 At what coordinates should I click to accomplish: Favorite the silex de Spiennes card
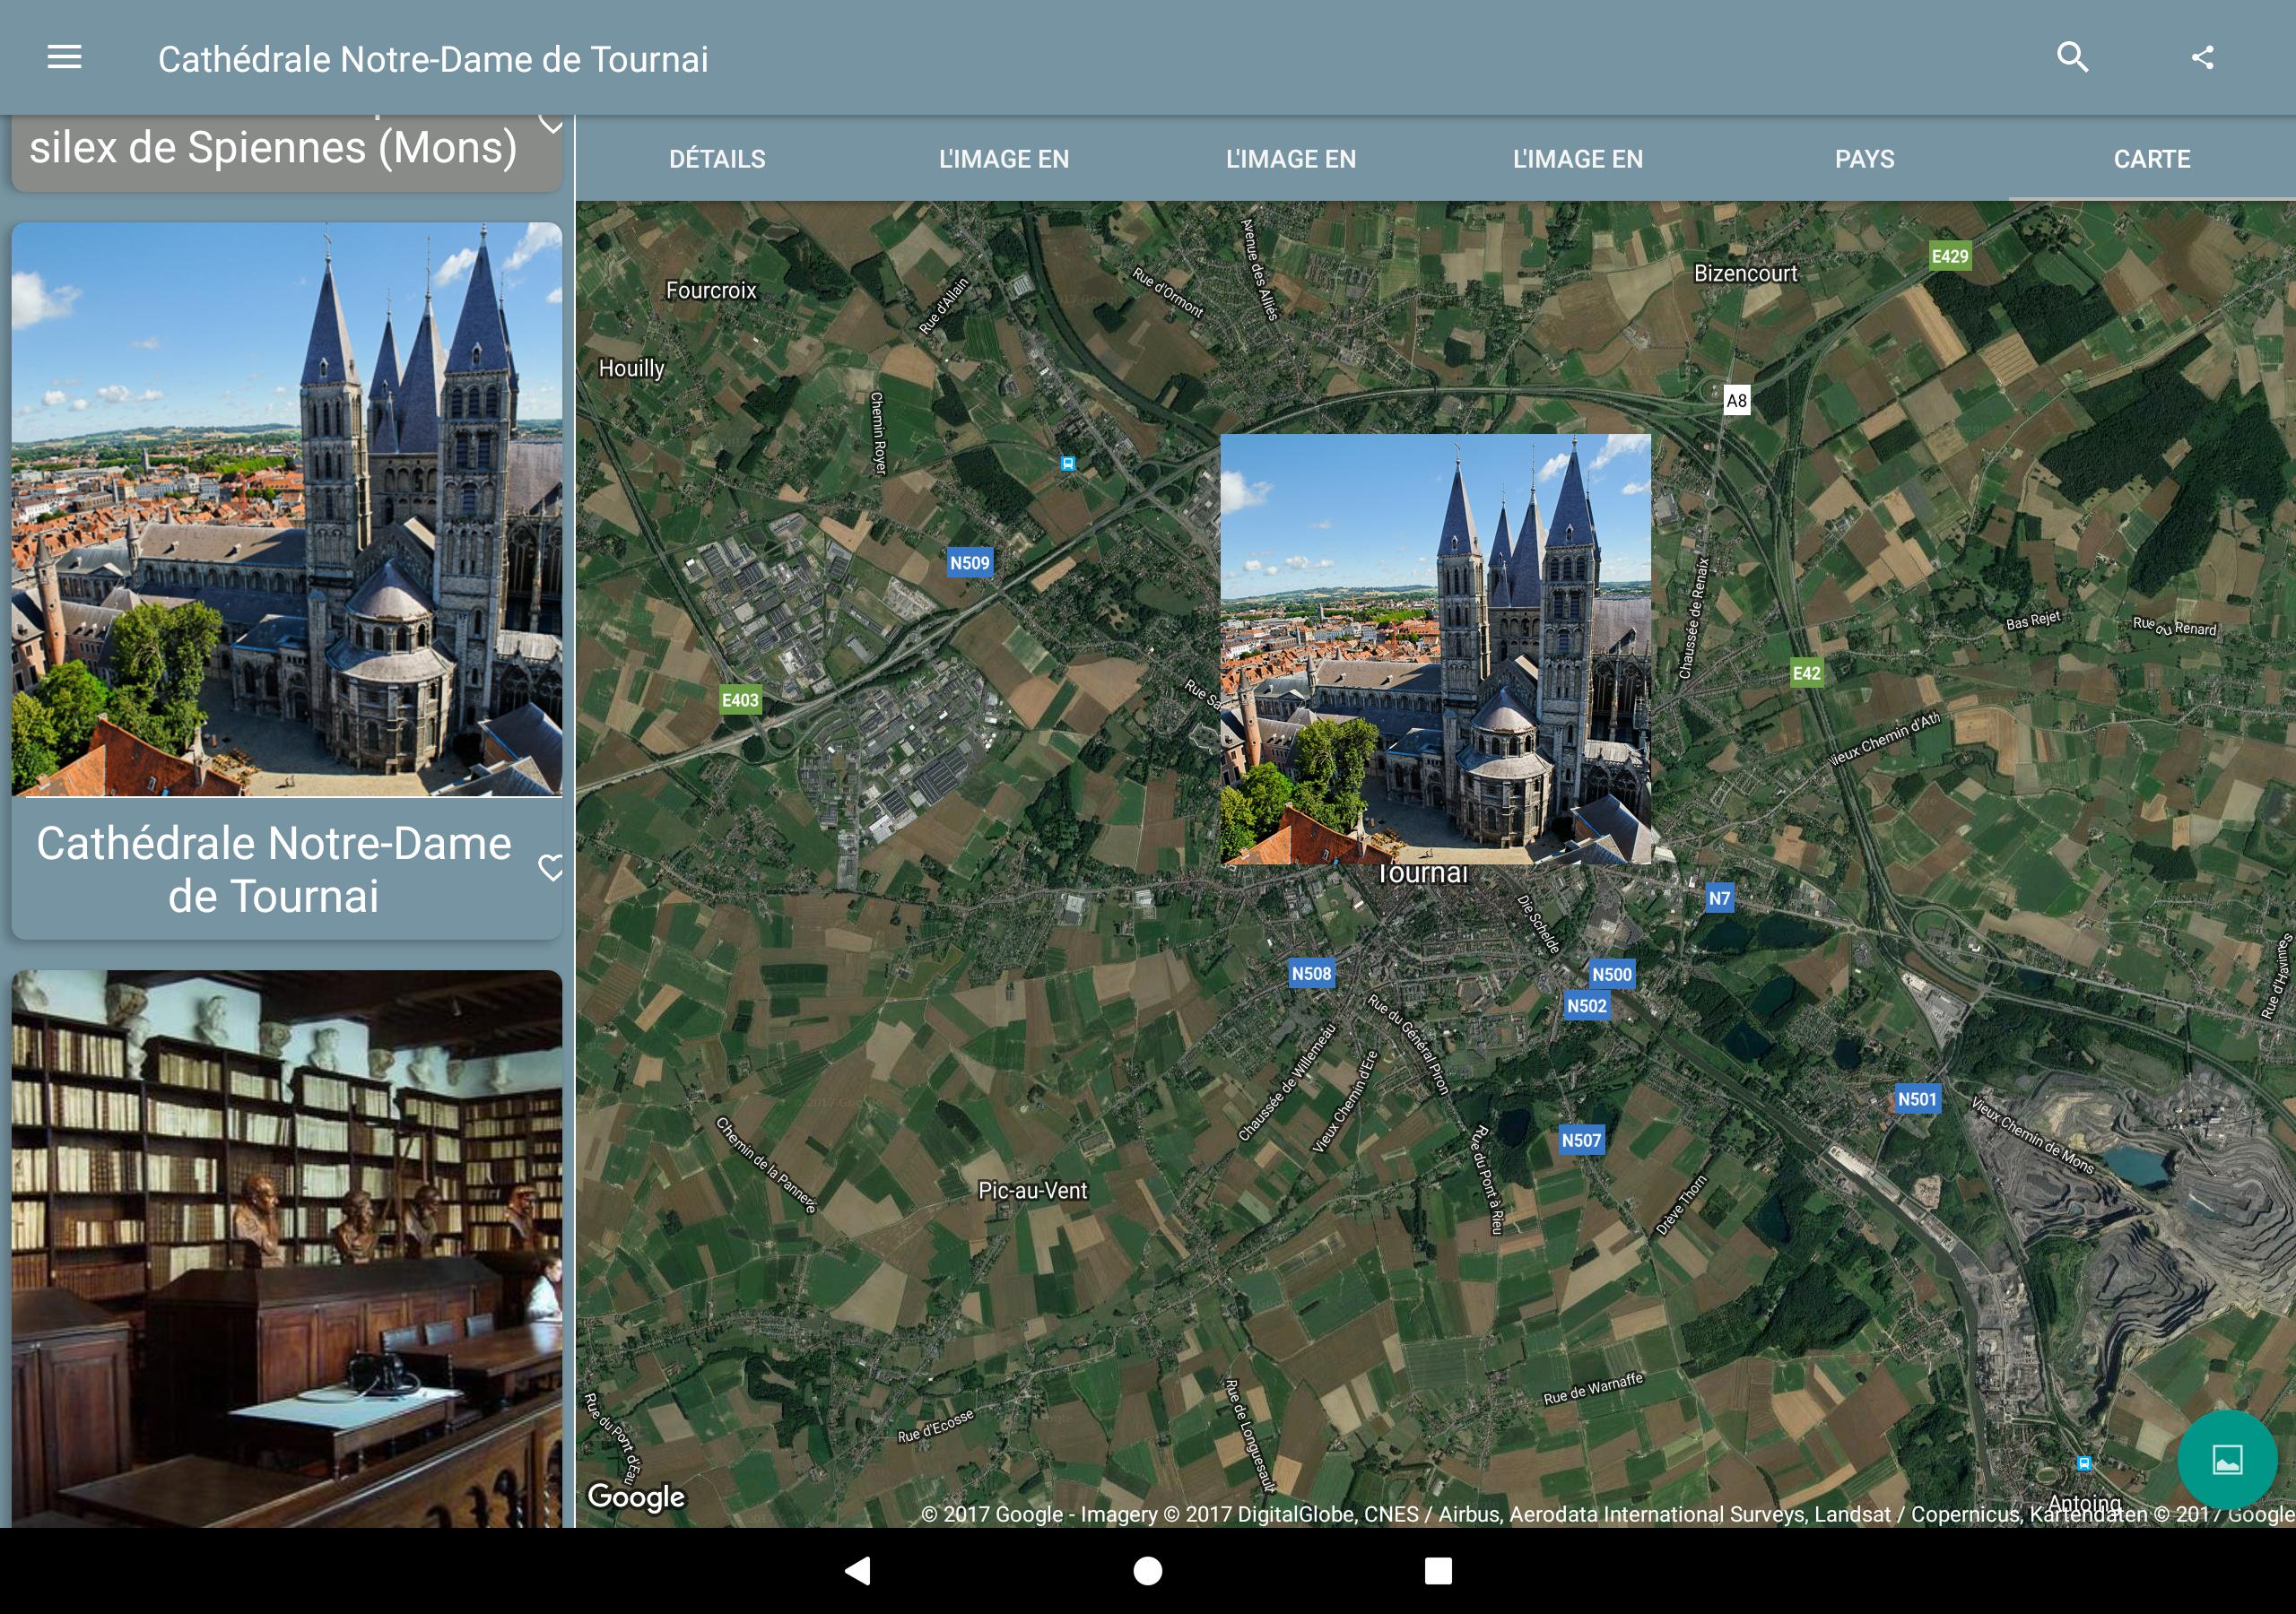[x=551, y=122]
